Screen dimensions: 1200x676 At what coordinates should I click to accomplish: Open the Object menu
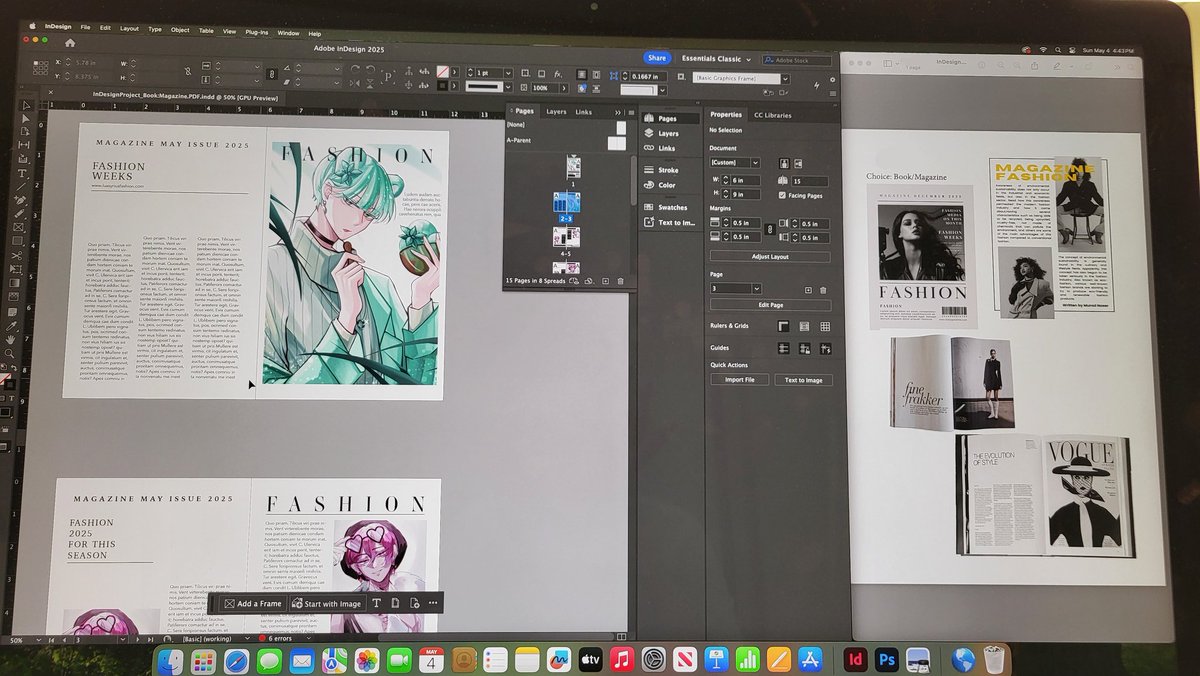[x=180, y=29]
